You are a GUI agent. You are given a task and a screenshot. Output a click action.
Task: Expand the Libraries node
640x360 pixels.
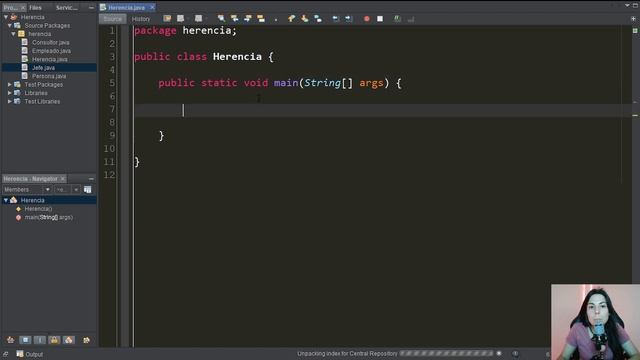[x=10, y=93]
